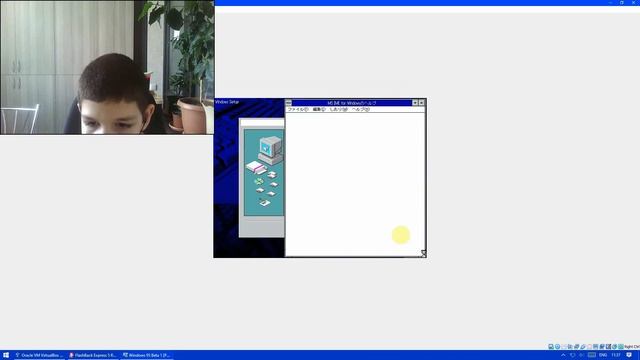The width and height of the screenshot is (640, 360).
Task: Click the VirtualBox optical disk indicator
Action: click(x=558, y=347)
